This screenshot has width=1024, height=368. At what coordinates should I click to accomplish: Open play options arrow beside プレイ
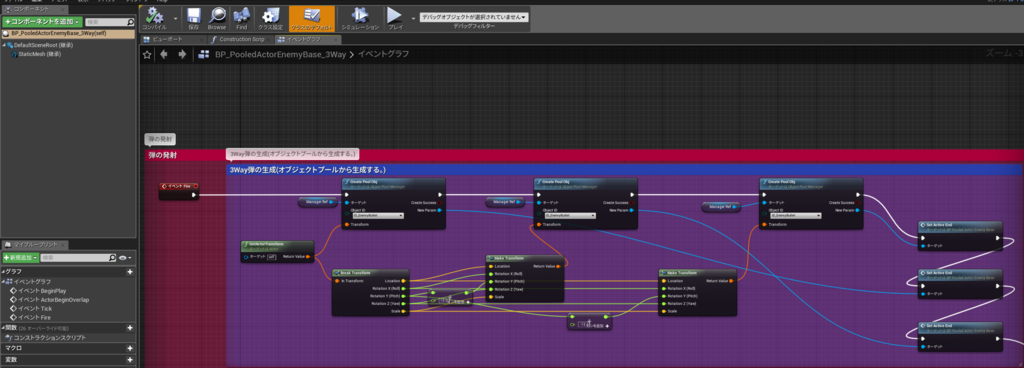(412, 19)
